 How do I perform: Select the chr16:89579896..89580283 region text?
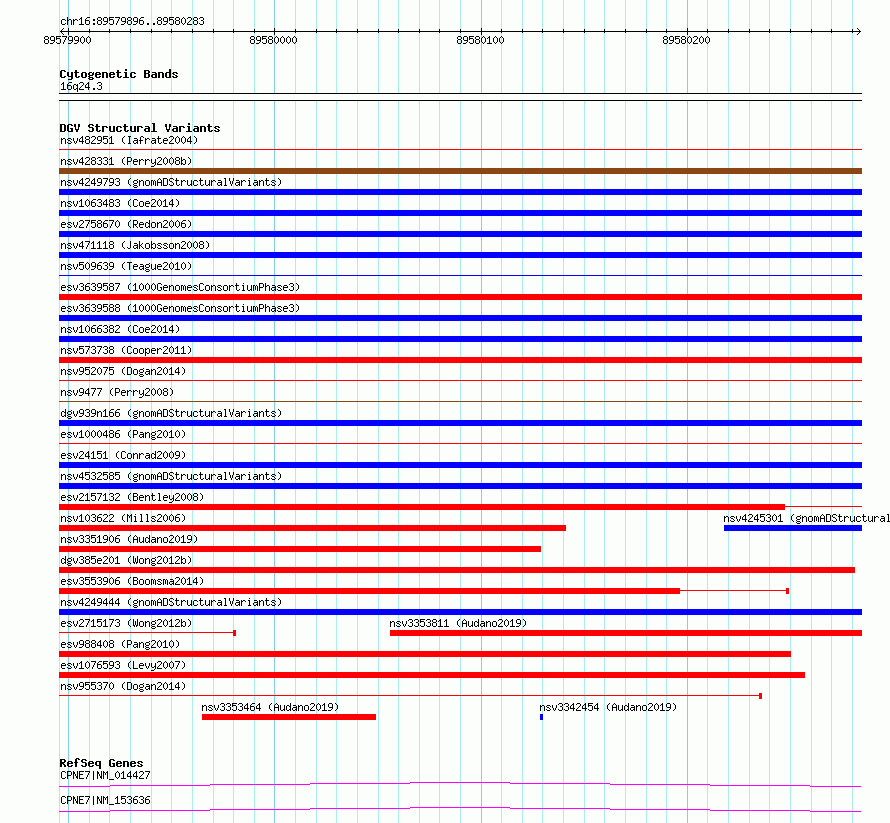tap(132, 22)
